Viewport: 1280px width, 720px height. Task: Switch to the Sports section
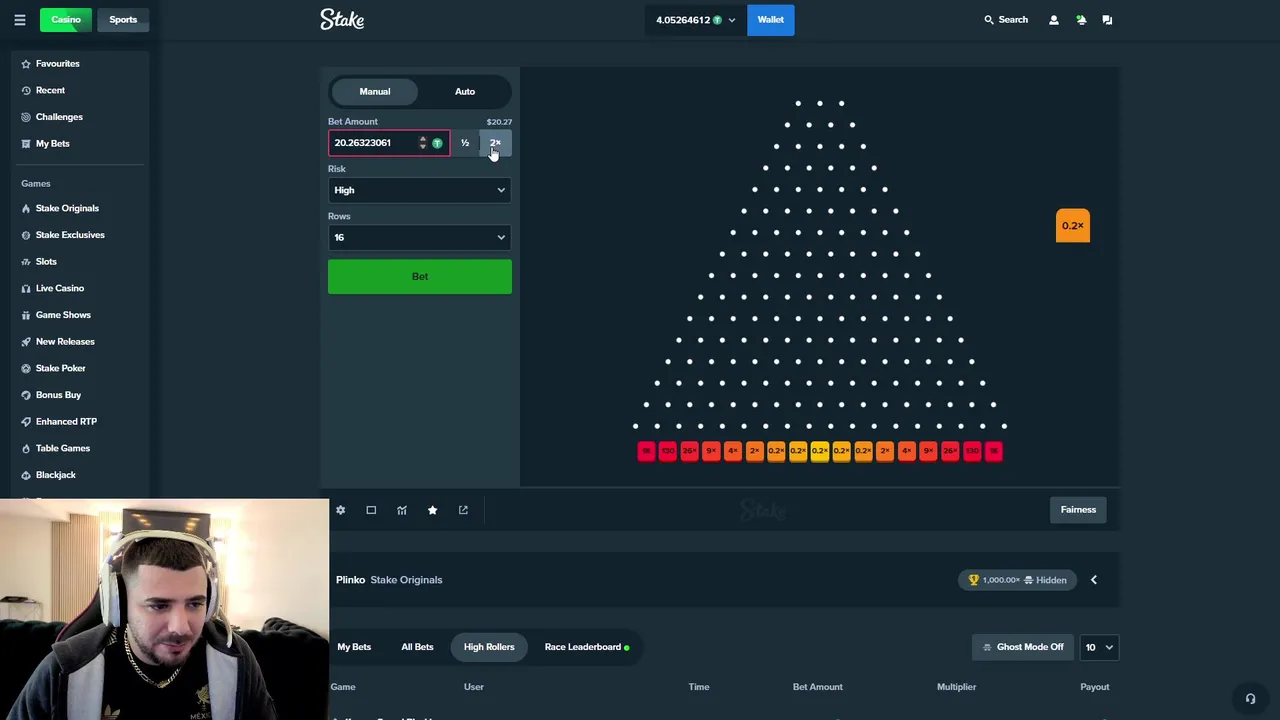click(123, 19)
